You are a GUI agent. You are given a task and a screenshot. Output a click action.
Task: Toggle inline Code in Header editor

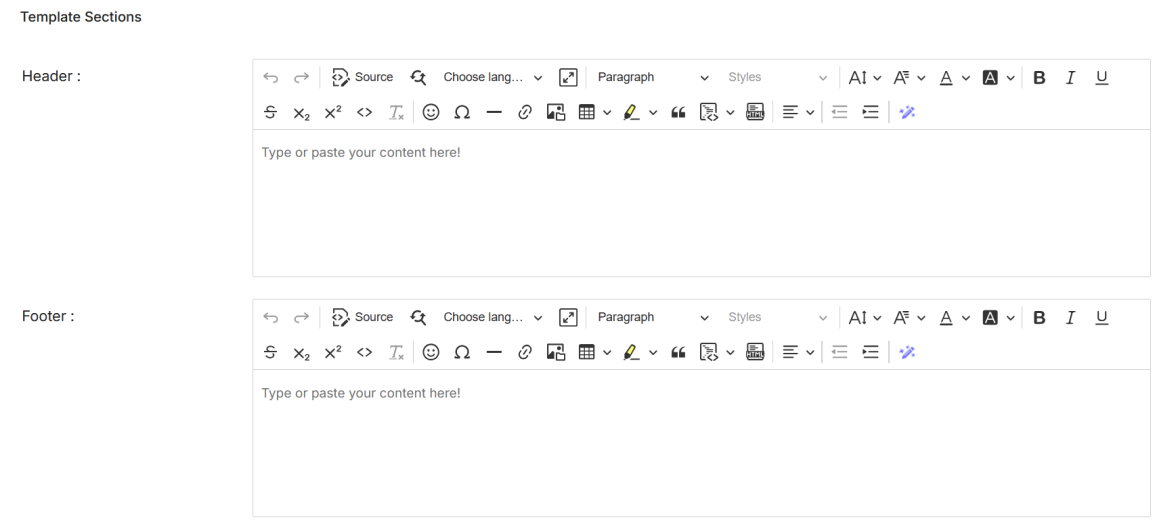point(364,112)
